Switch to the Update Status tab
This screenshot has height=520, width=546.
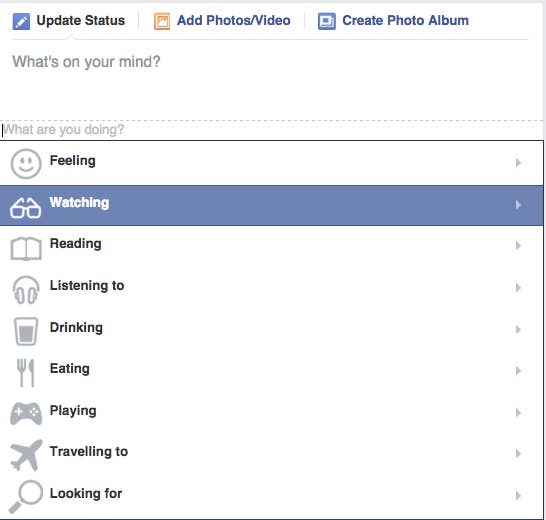[x=69, y=21]
